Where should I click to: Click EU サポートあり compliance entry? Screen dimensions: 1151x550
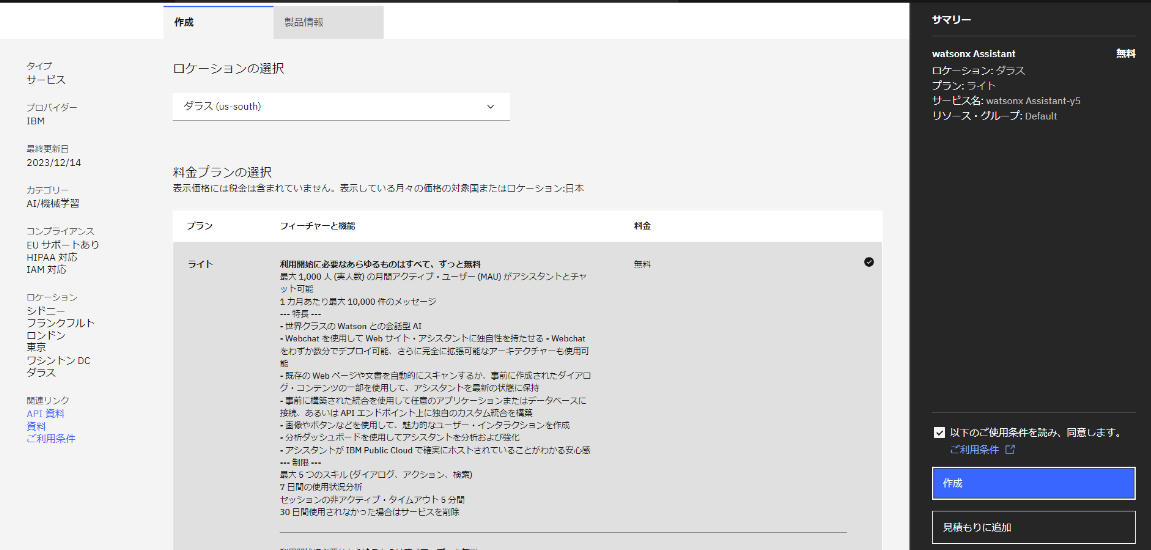pyautogui.click(x=62, y=245)
